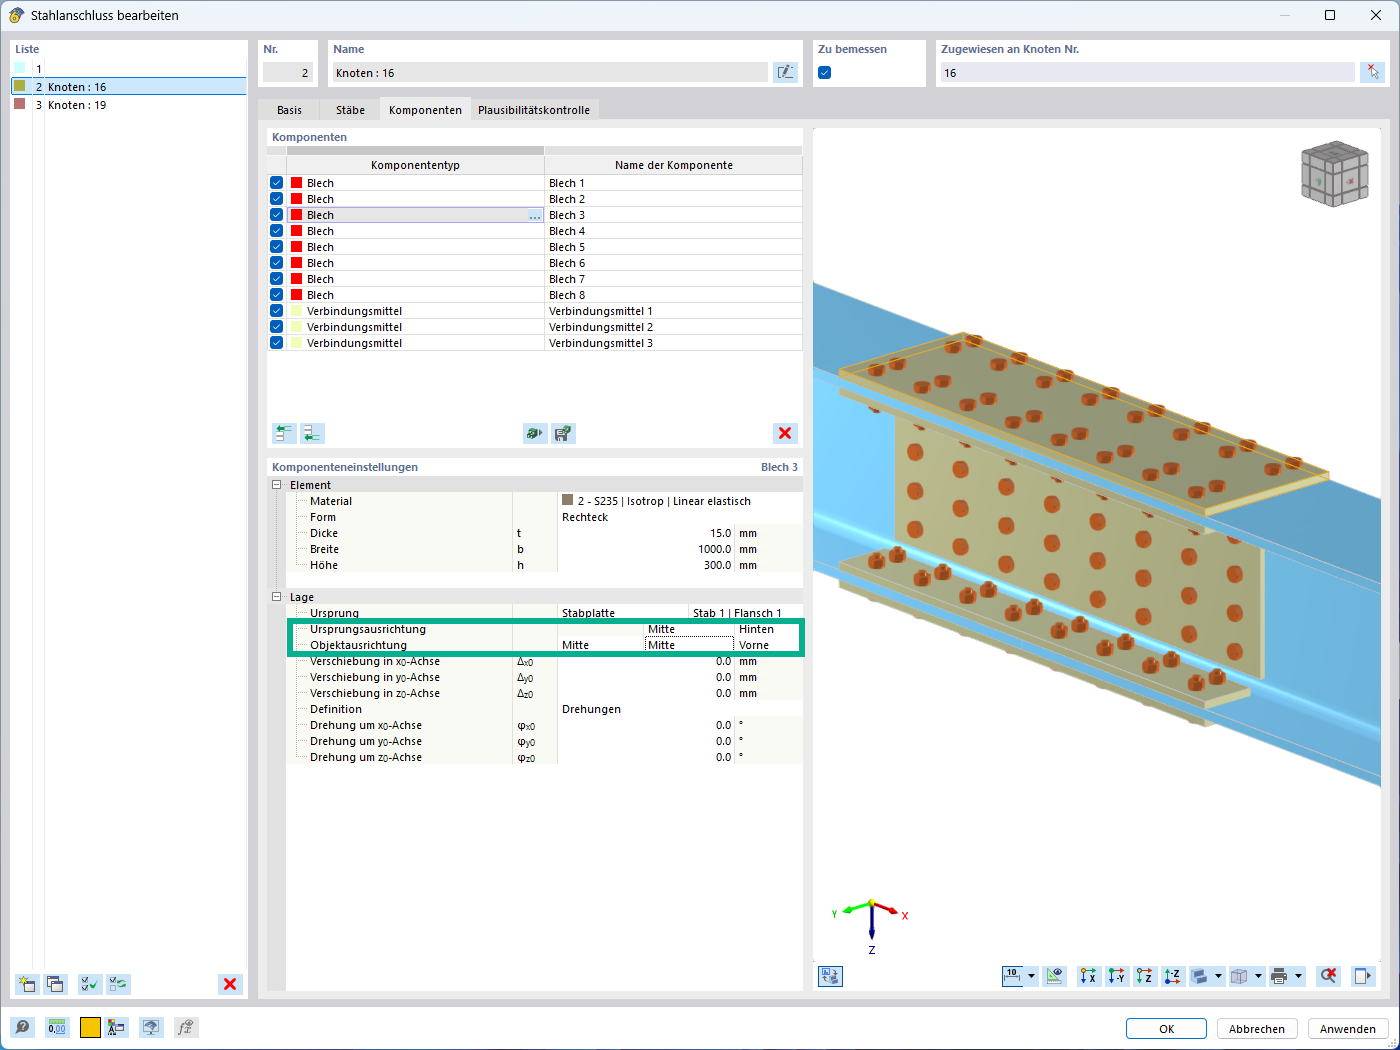Toggle checkbox for Blech 4 component
1400x1050 pixels.
[x=277, y=231]
